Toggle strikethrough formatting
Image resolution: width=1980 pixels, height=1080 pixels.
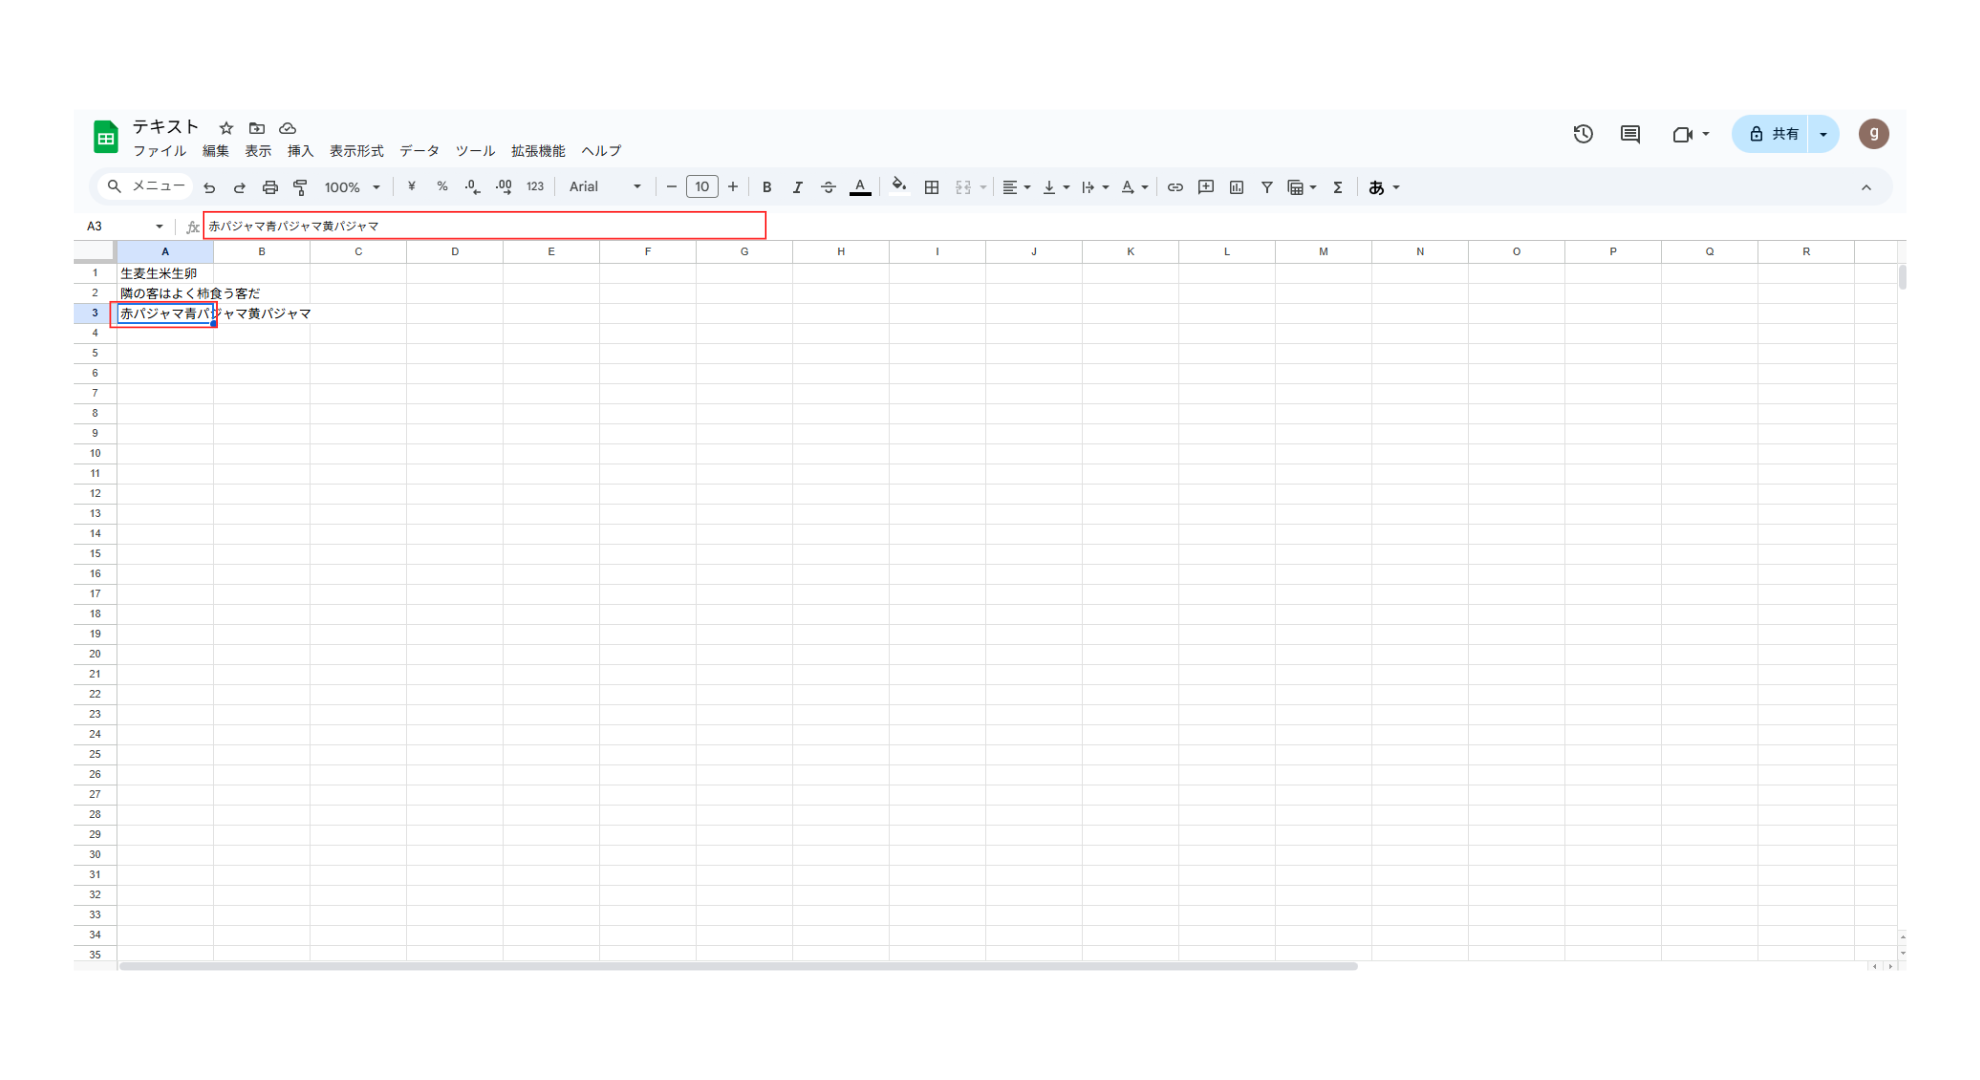[x=828, y=187]
